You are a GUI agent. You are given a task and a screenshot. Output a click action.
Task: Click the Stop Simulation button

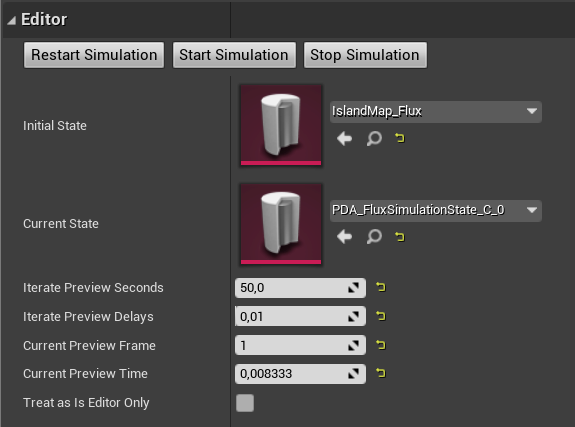coord(365,55)
